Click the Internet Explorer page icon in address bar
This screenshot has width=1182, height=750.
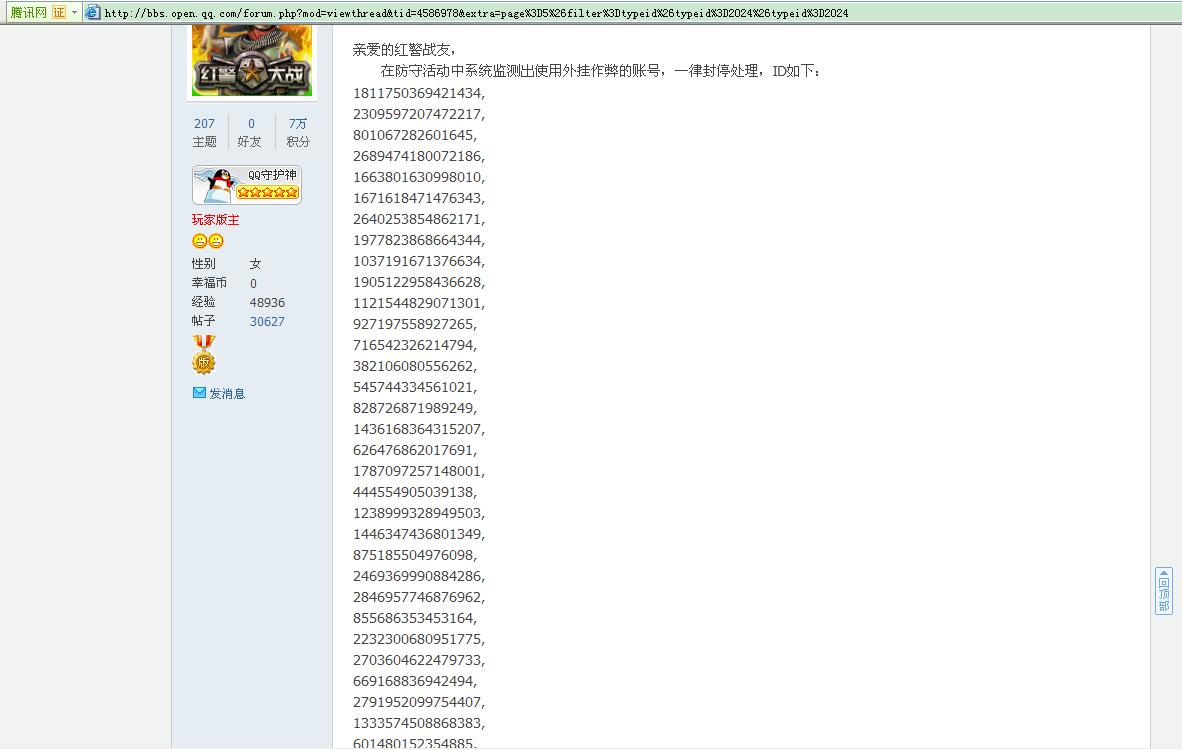tap(93, 12)
